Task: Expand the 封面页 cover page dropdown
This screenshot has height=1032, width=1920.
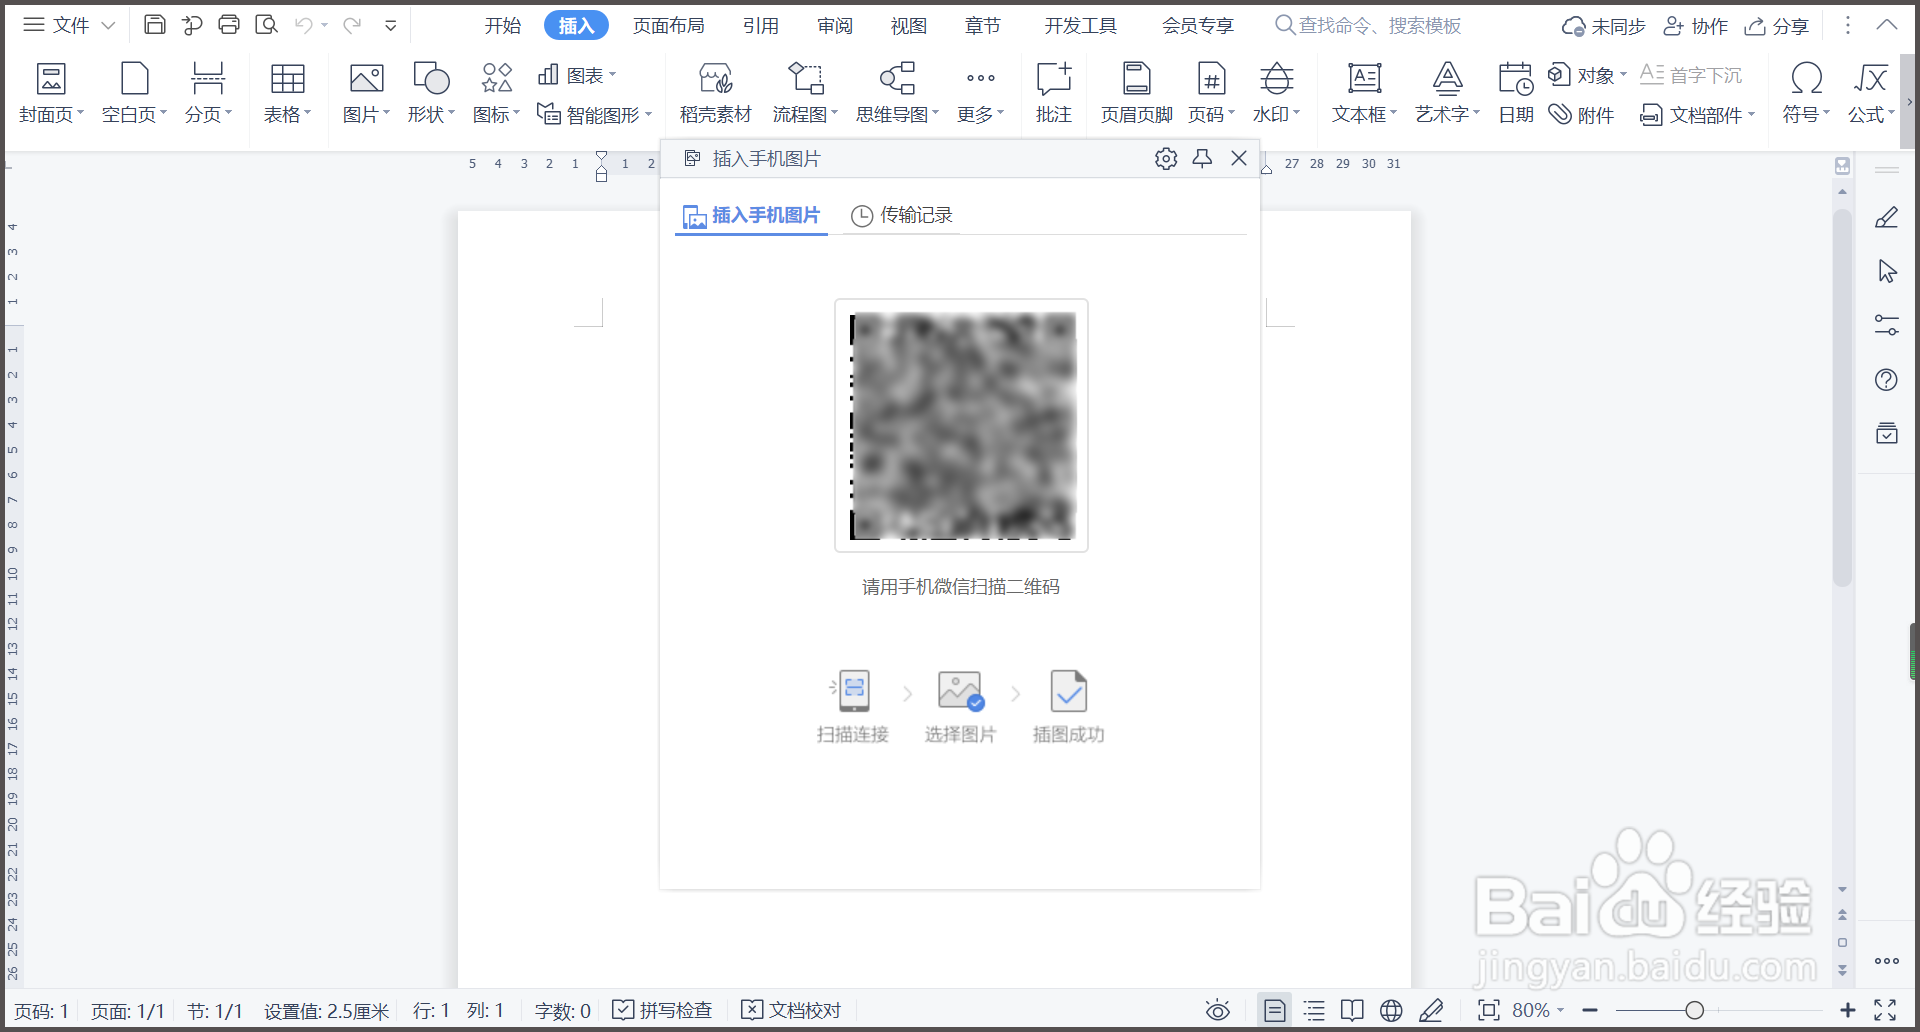Action: click(x=80, y=113)
